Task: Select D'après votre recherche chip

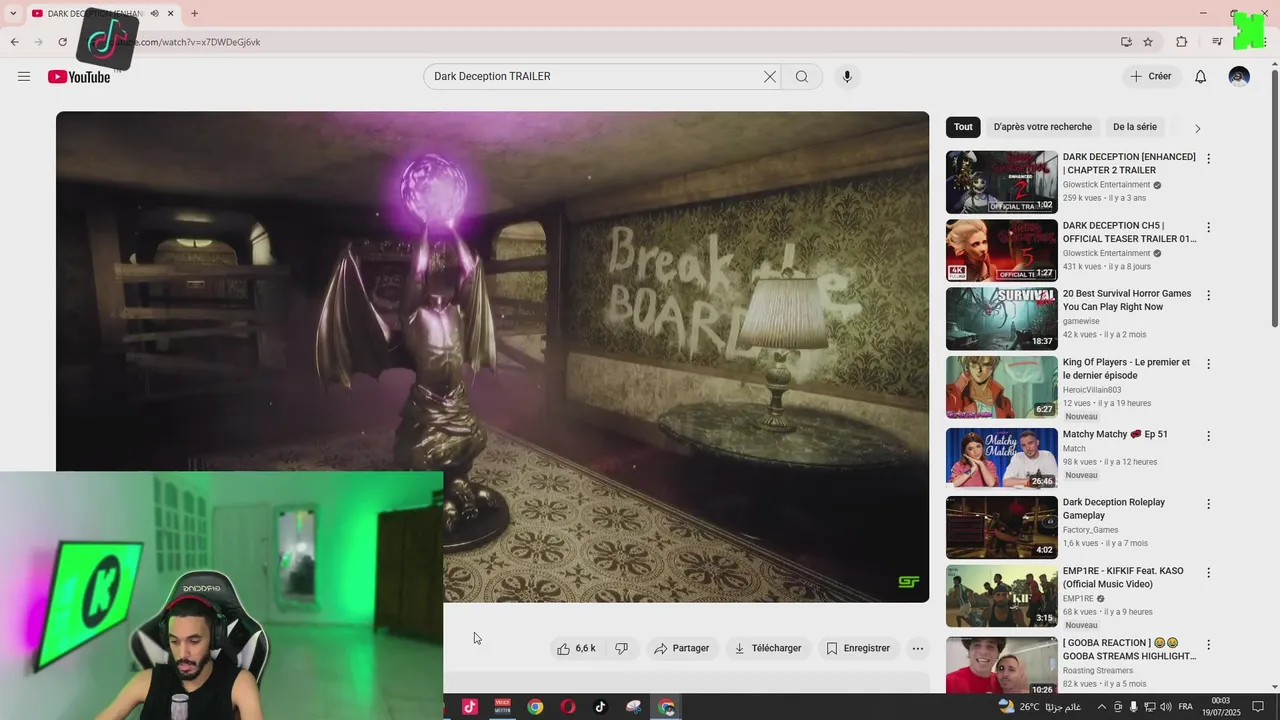Action: [x=1043, y=127]
